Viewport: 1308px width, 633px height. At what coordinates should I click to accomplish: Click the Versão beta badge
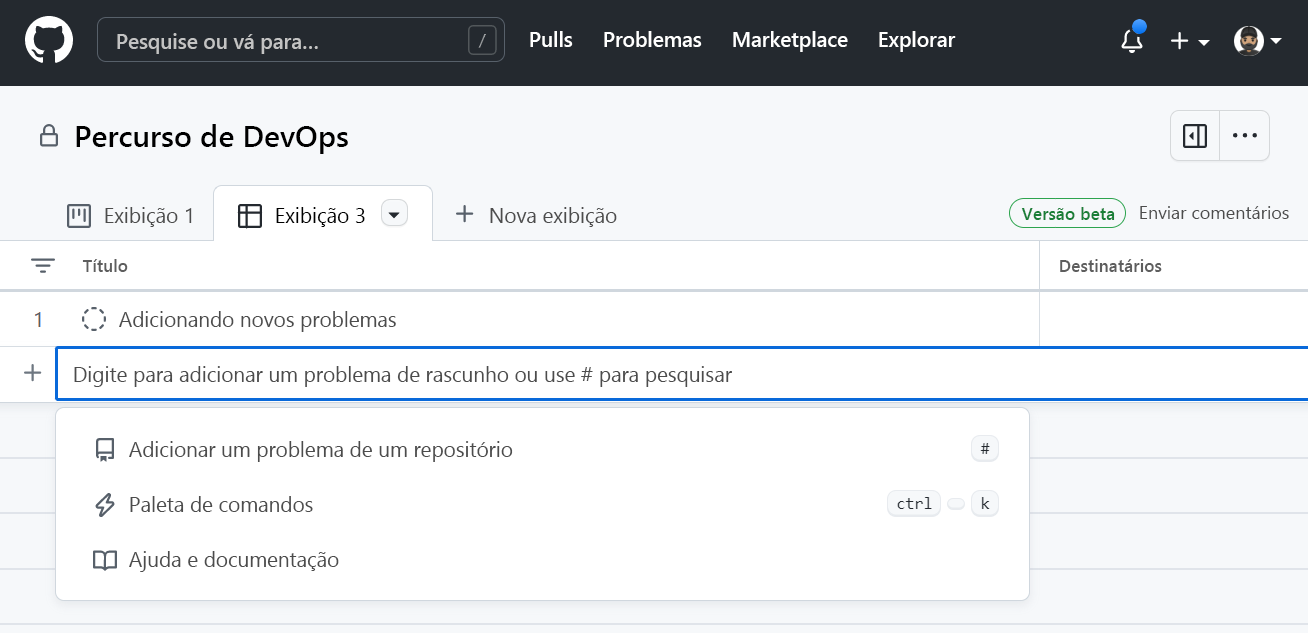[x=1066, y=213]
